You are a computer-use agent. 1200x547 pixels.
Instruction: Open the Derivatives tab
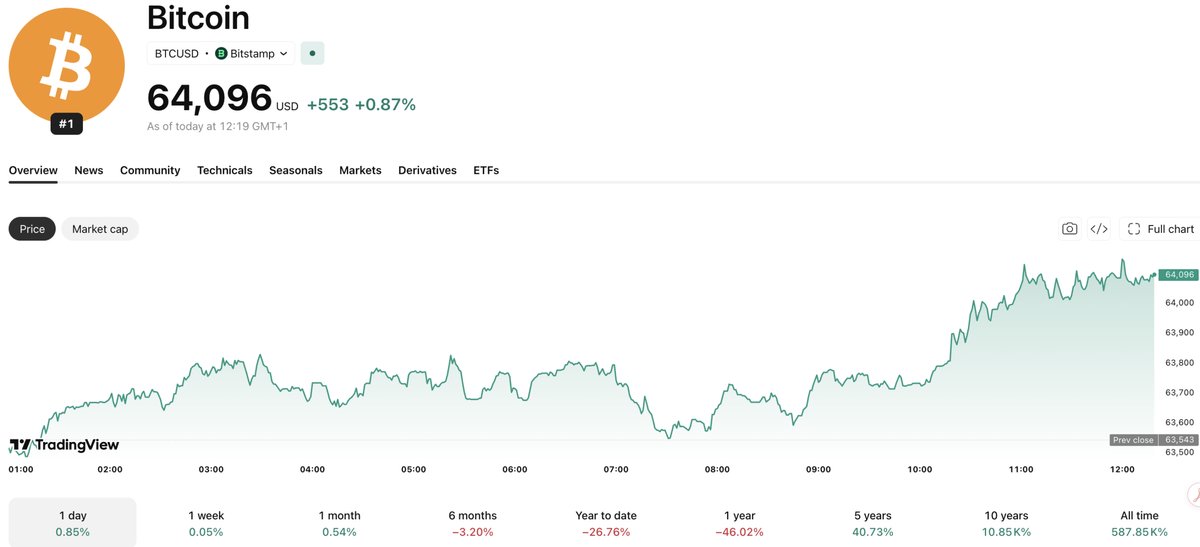click(x=427, y=170)
